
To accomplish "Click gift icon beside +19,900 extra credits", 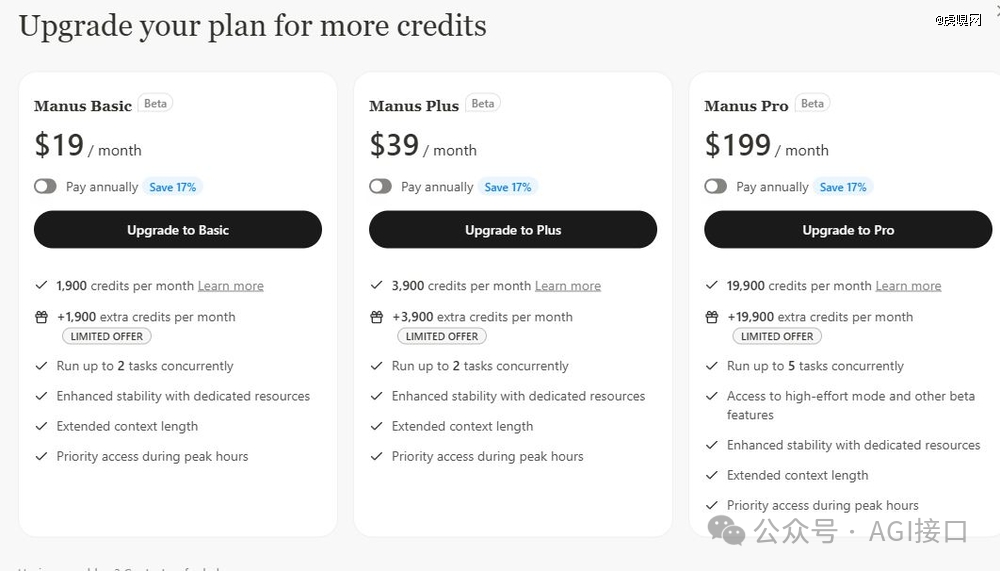I will [x=712, y=317].
